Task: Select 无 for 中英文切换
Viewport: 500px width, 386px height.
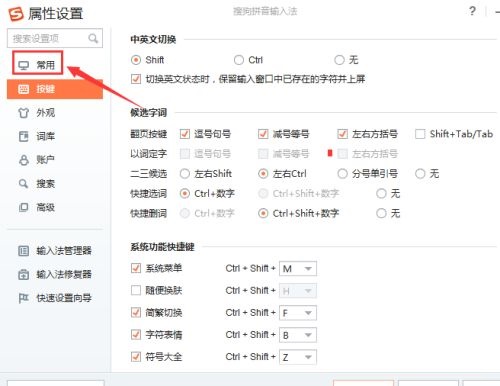Action: (x=339, y=60)
